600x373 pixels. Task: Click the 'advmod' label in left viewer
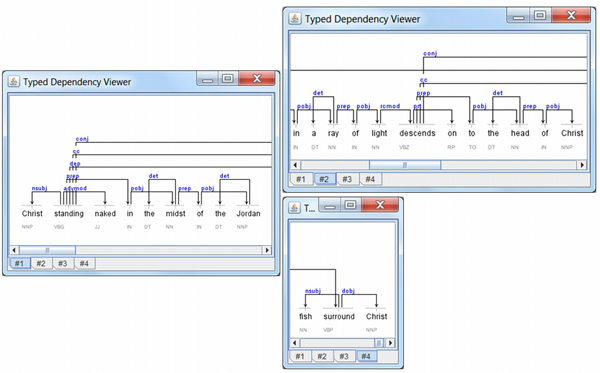[75, 188]
